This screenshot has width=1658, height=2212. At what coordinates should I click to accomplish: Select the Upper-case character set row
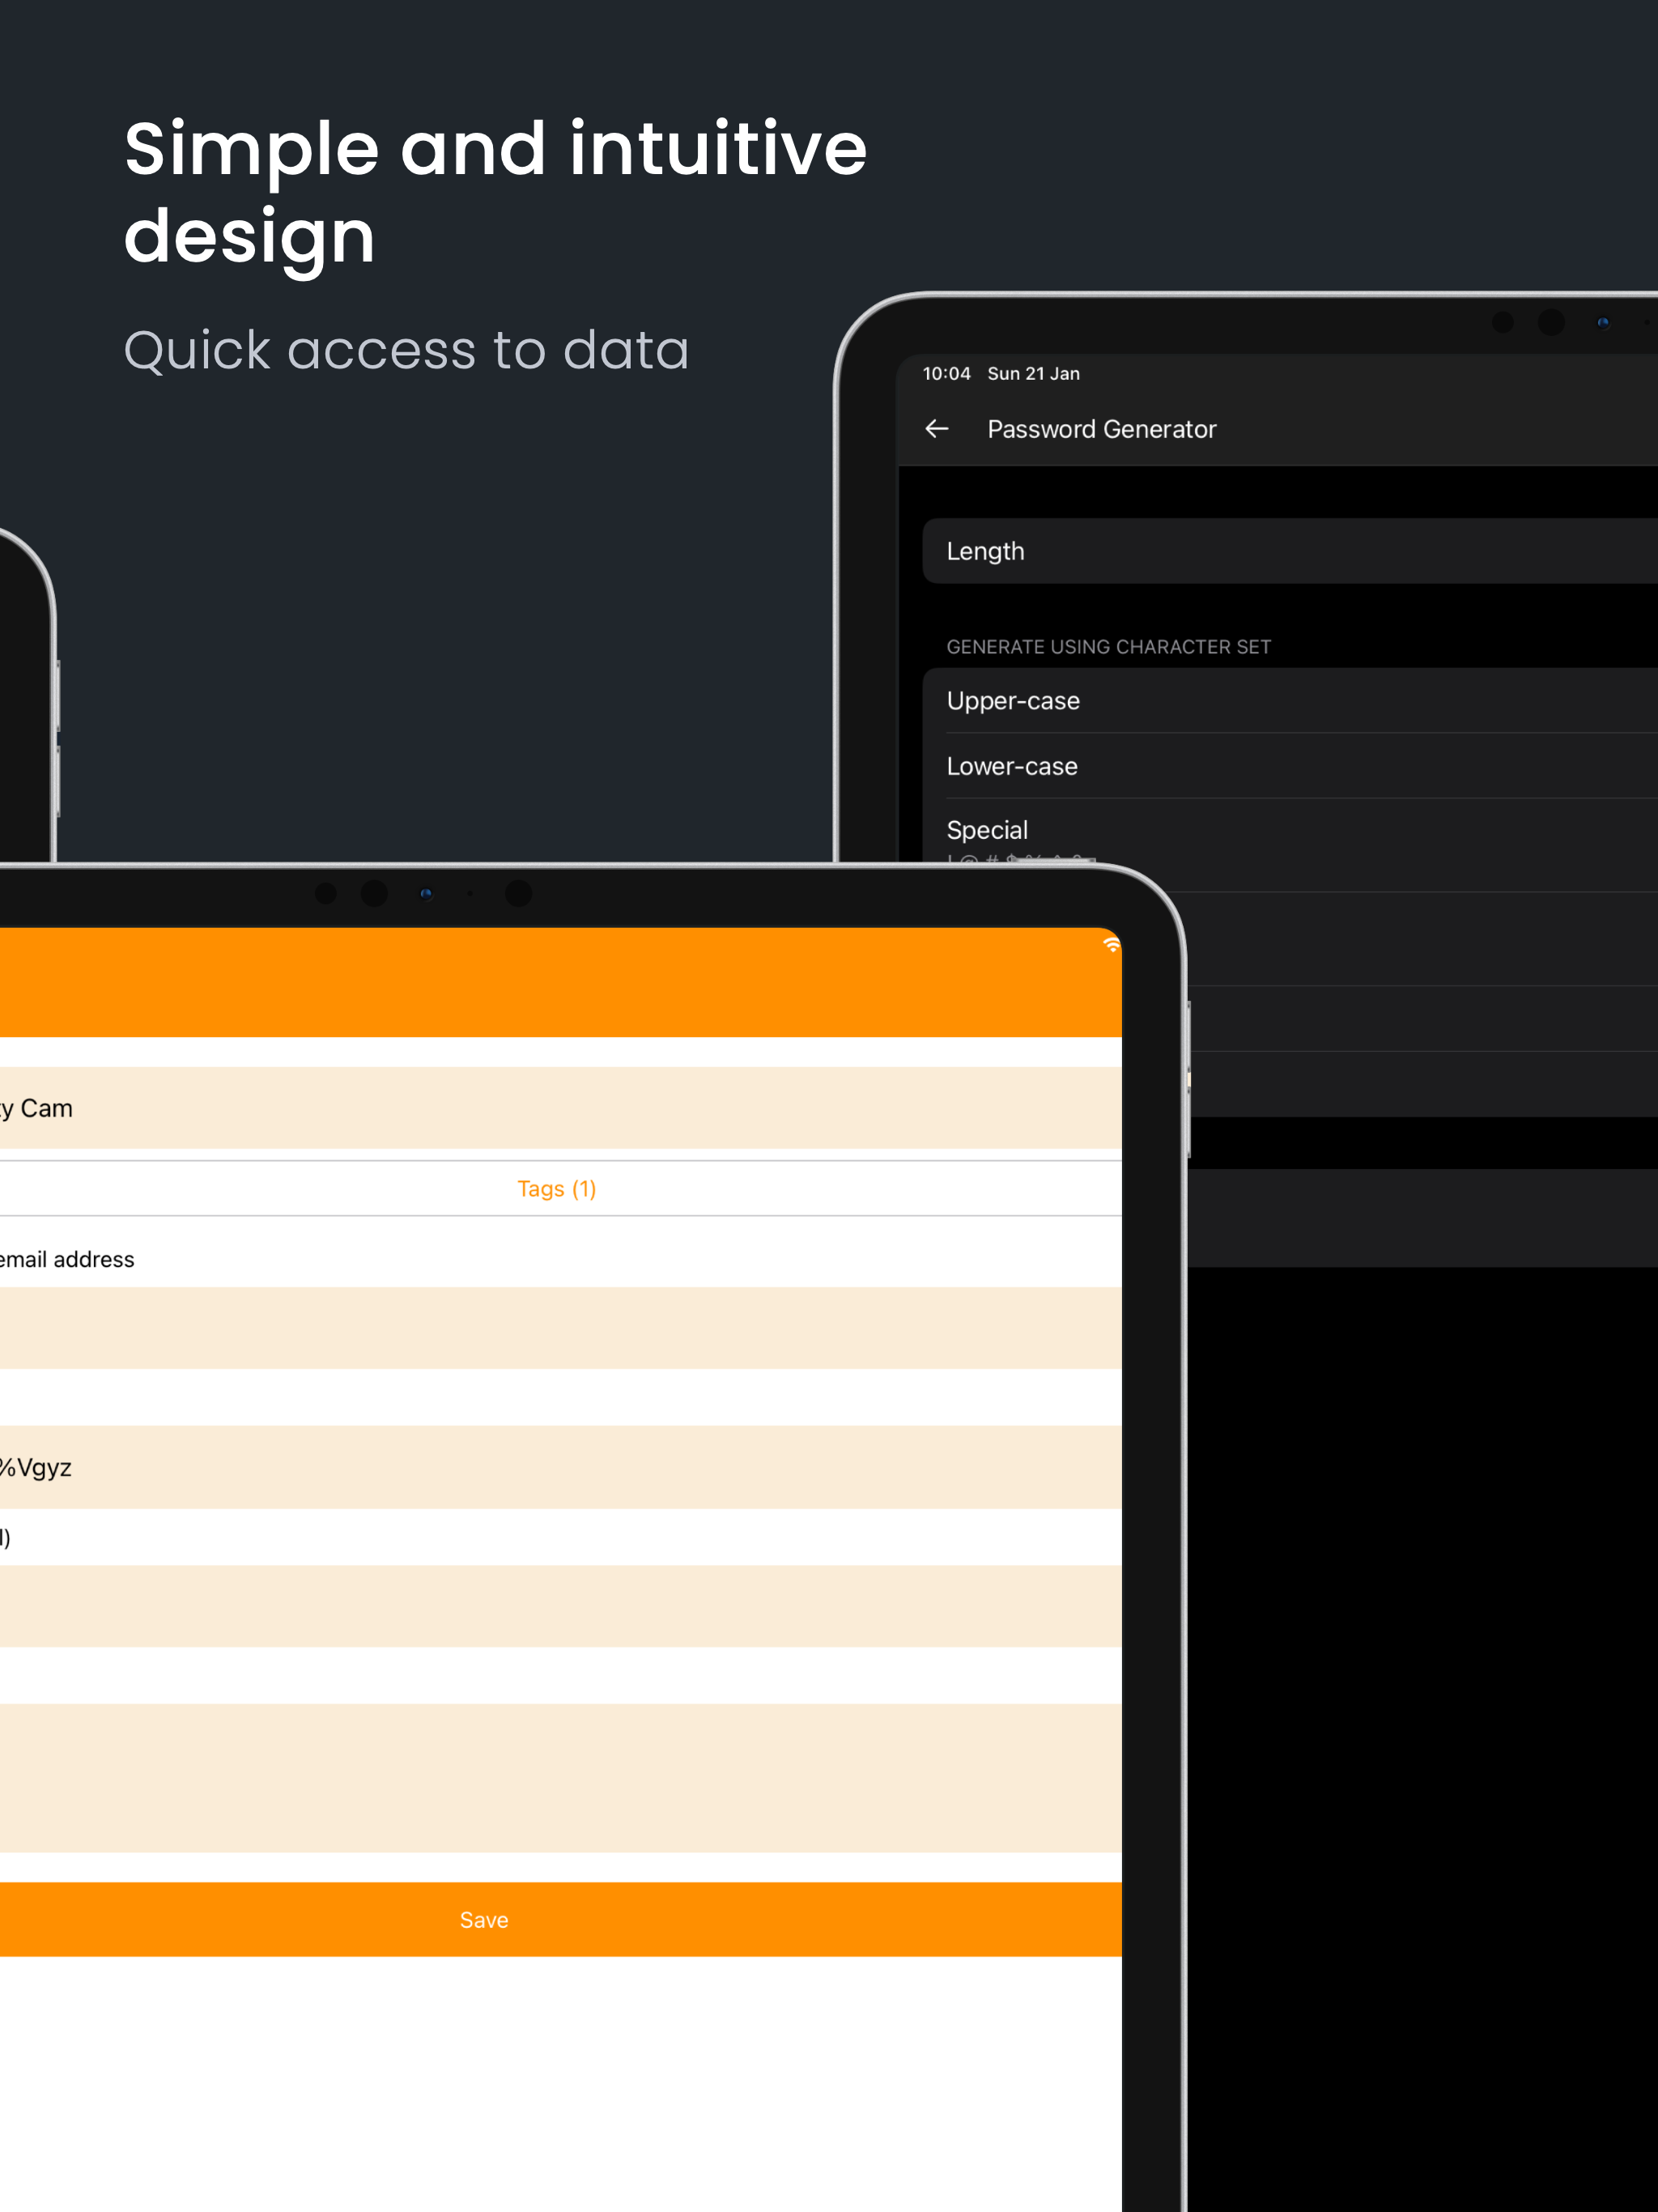pos(1289,701)
